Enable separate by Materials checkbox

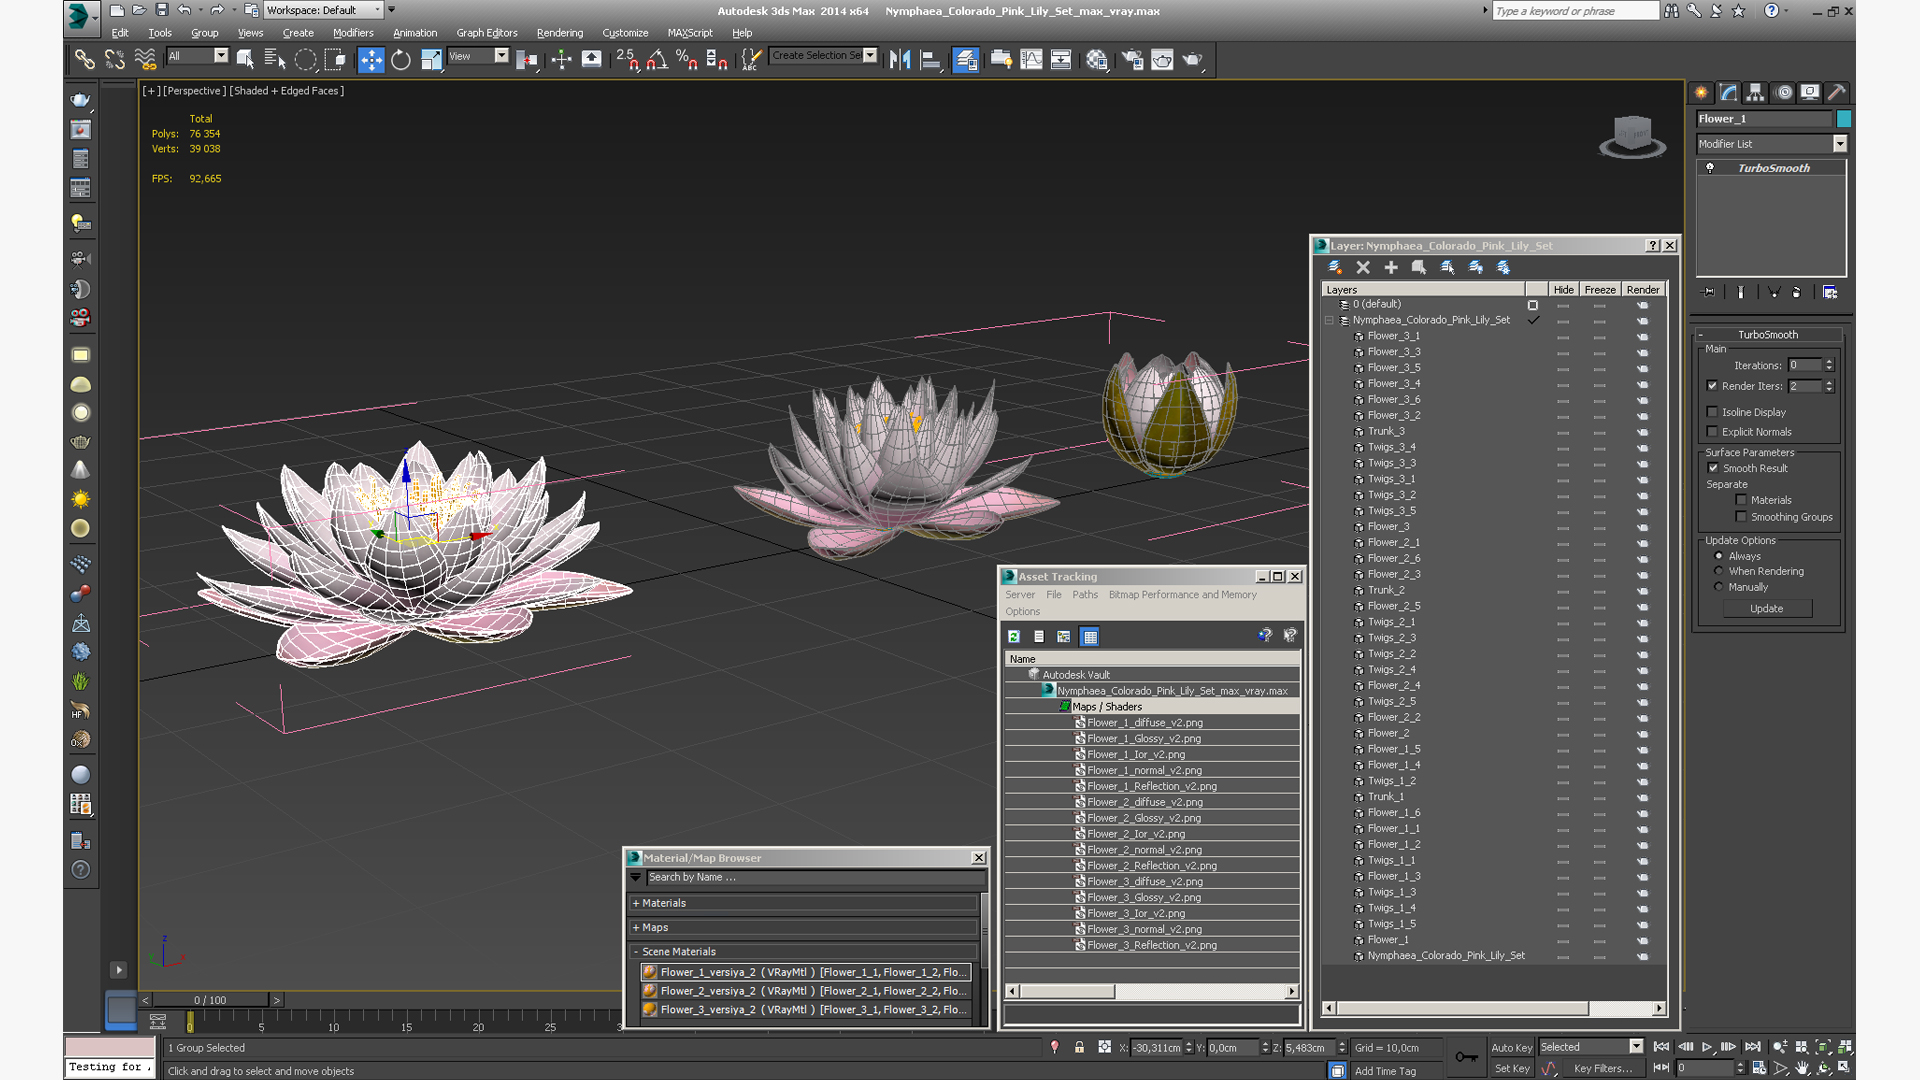click(x=1741, y=500)
